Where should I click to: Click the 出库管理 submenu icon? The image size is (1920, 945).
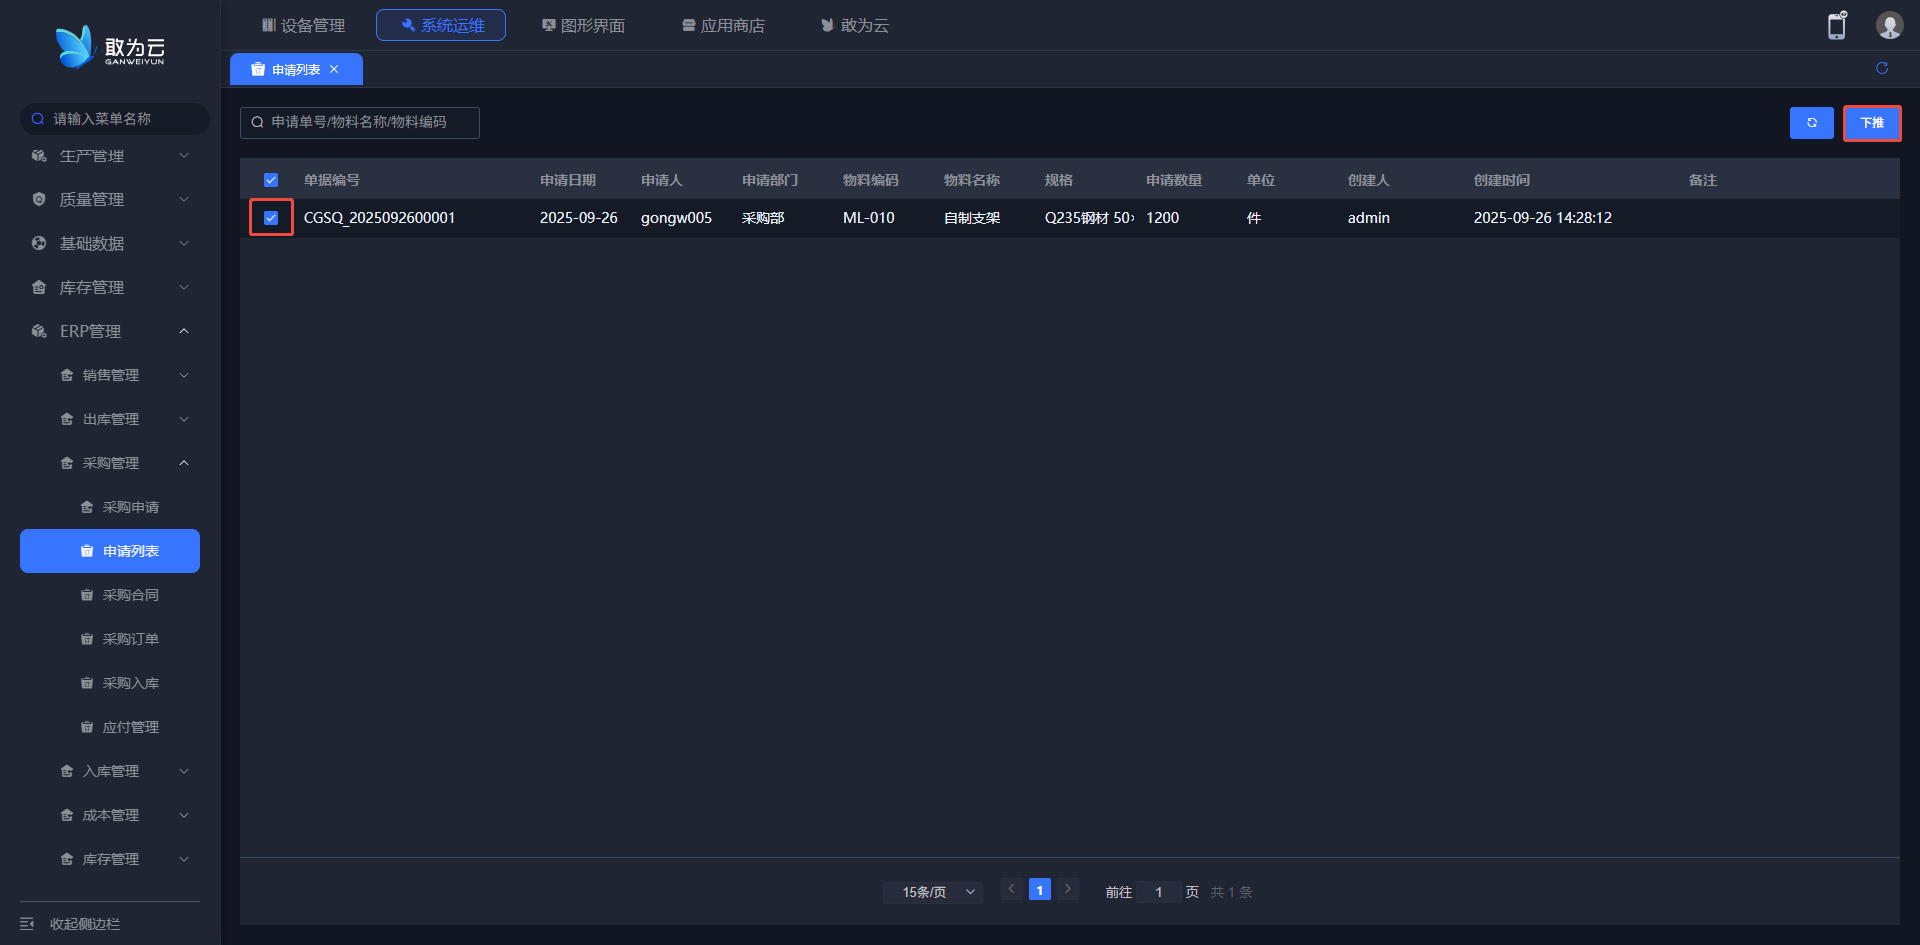[x=67, y=419]
